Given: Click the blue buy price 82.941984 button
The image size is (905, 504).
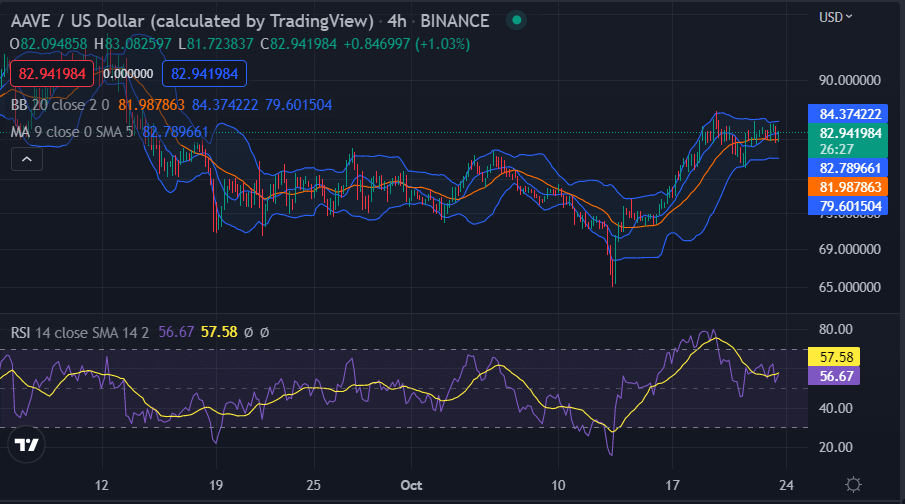Looking at the screenshot, I should pyautogui.click(x=204, y=74).
